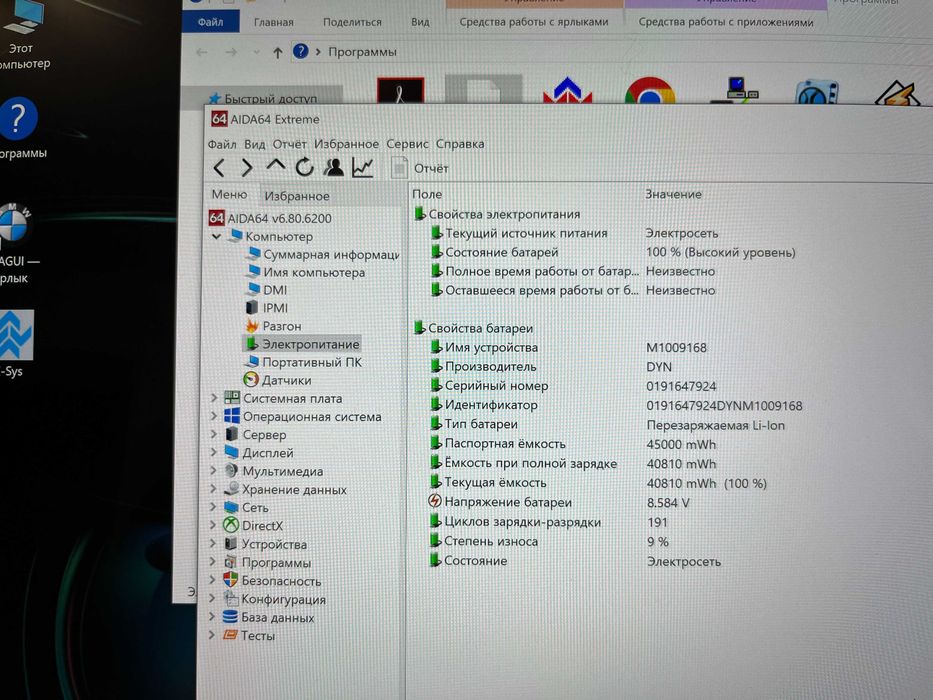Expand the Мультимедиа tree node
This screenshot has width=933, height=700.
pyautogui.click(x=214, y=471)
